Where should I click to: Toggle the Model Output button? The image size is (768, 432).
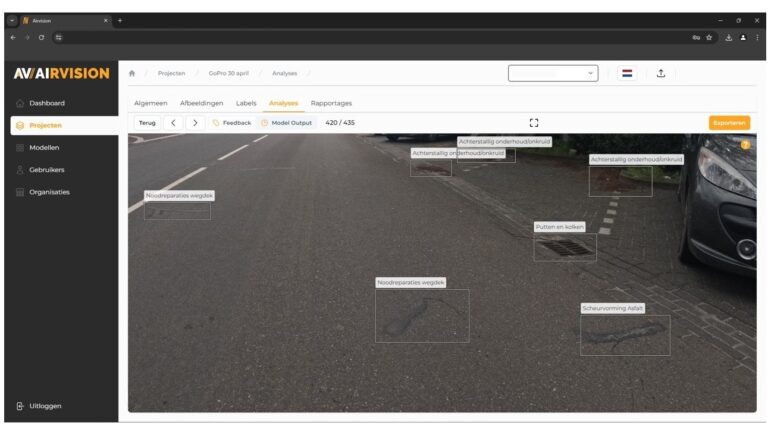287,123
